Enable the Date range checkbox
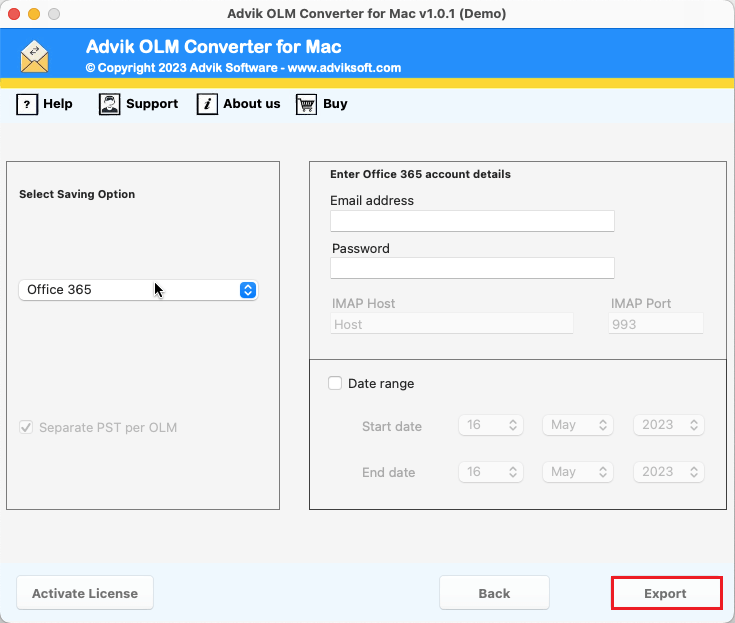Image resolution: width=735 pixels, height=623 pixels. tap(335, 383)
